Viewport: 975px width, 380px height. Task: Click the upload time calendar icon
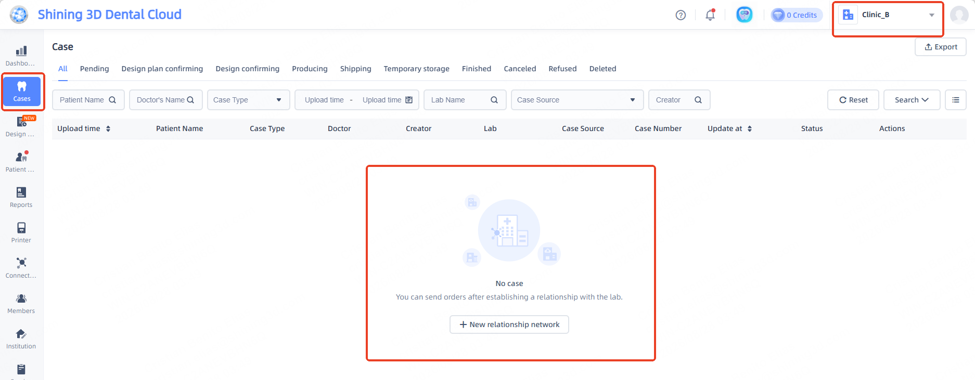tap(409, 100)
